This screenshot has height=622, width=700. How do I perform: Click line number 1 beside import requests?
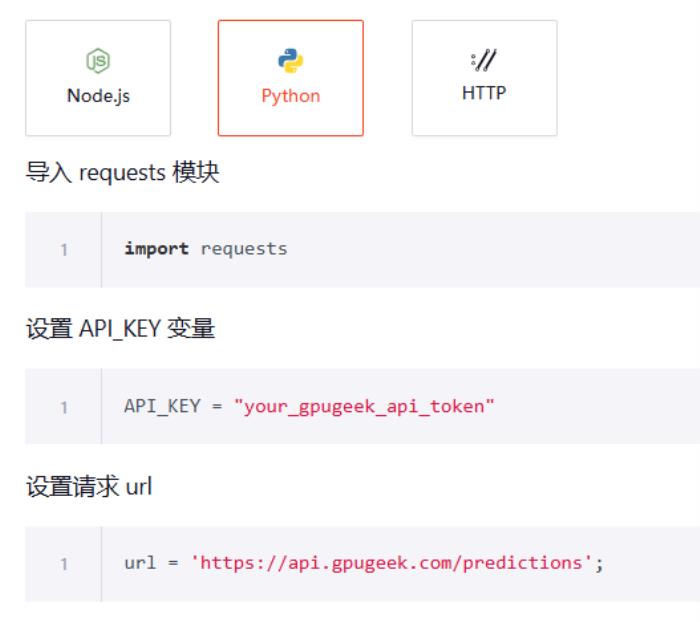coord(64,250)
